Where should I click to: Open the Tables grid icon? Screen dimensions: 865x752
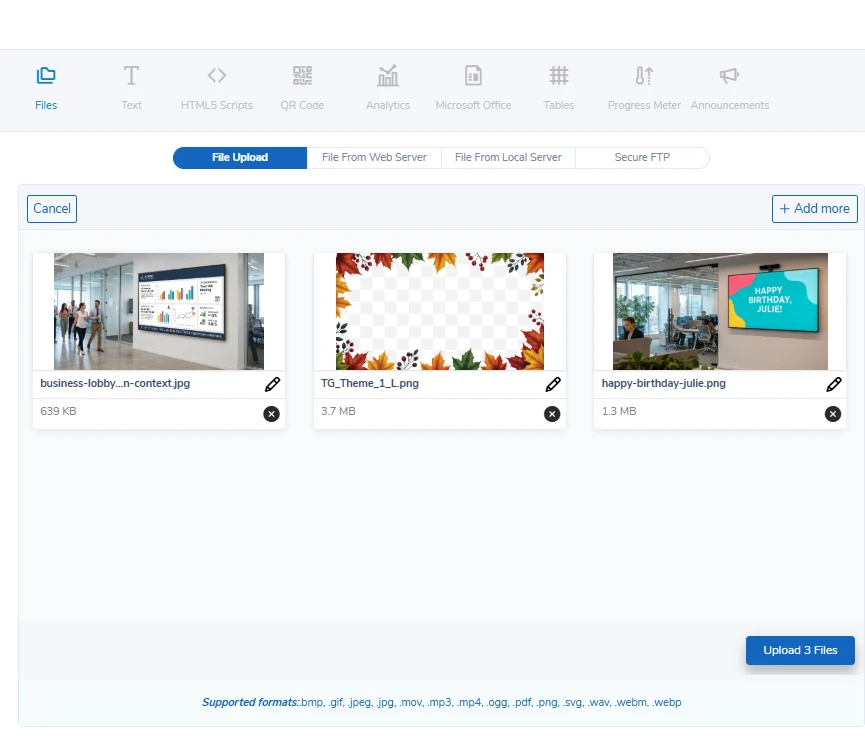[559, 76]
